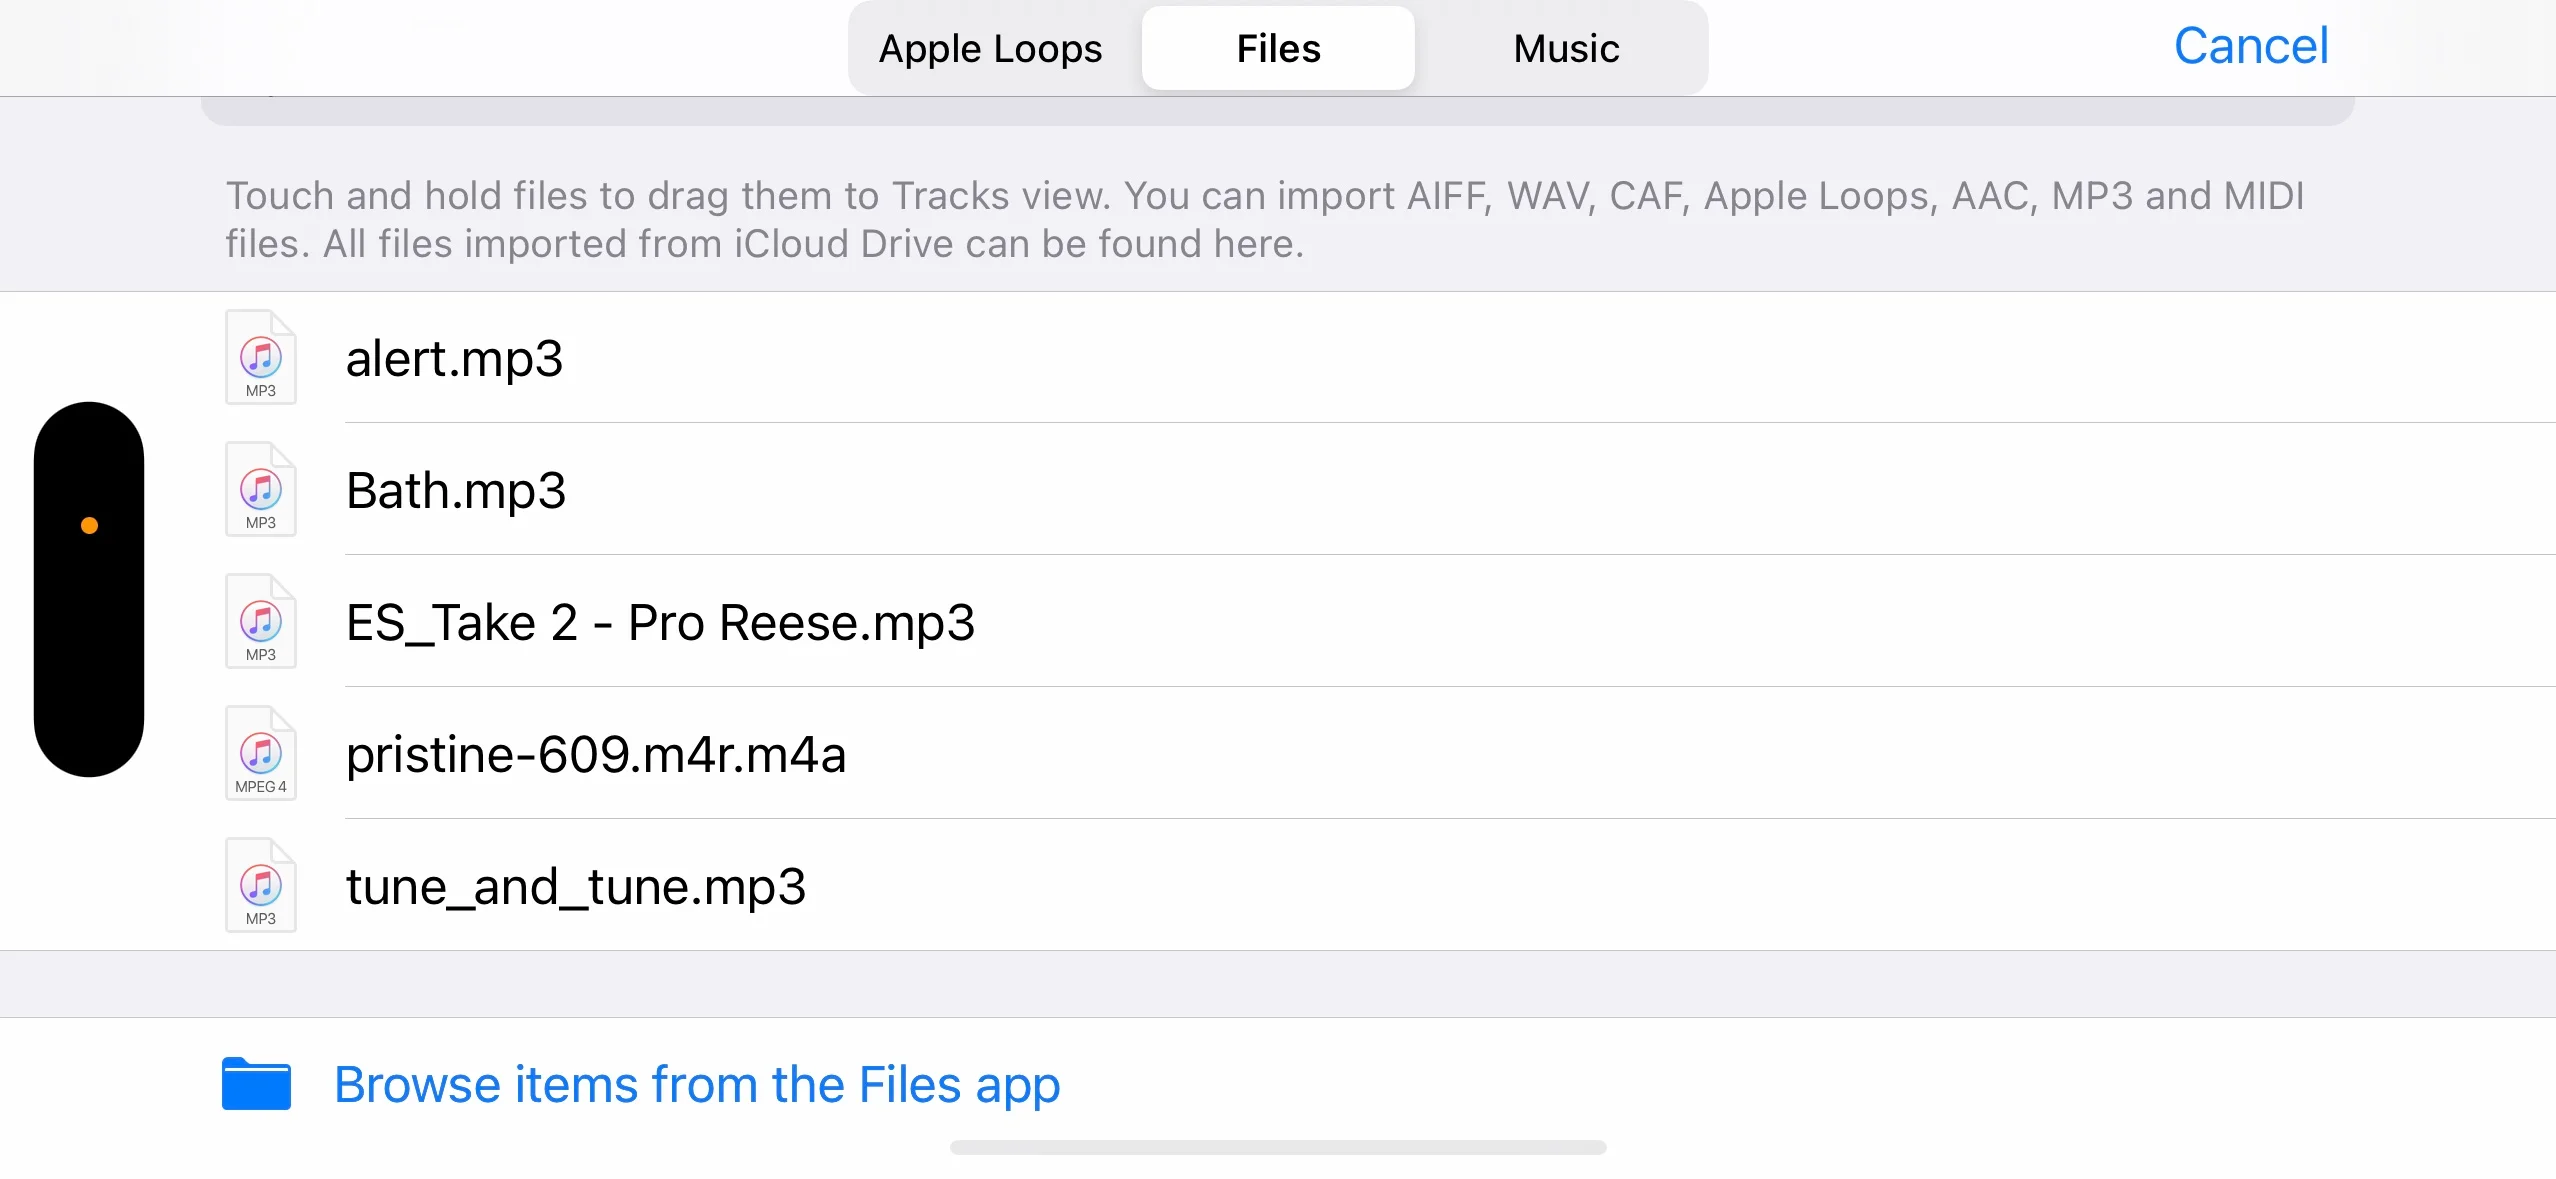The height and width of the screenshot is (1179, 2556).
Task: Click the tune_and_tune MP3 file icon
Action: (x=260, y=885)
